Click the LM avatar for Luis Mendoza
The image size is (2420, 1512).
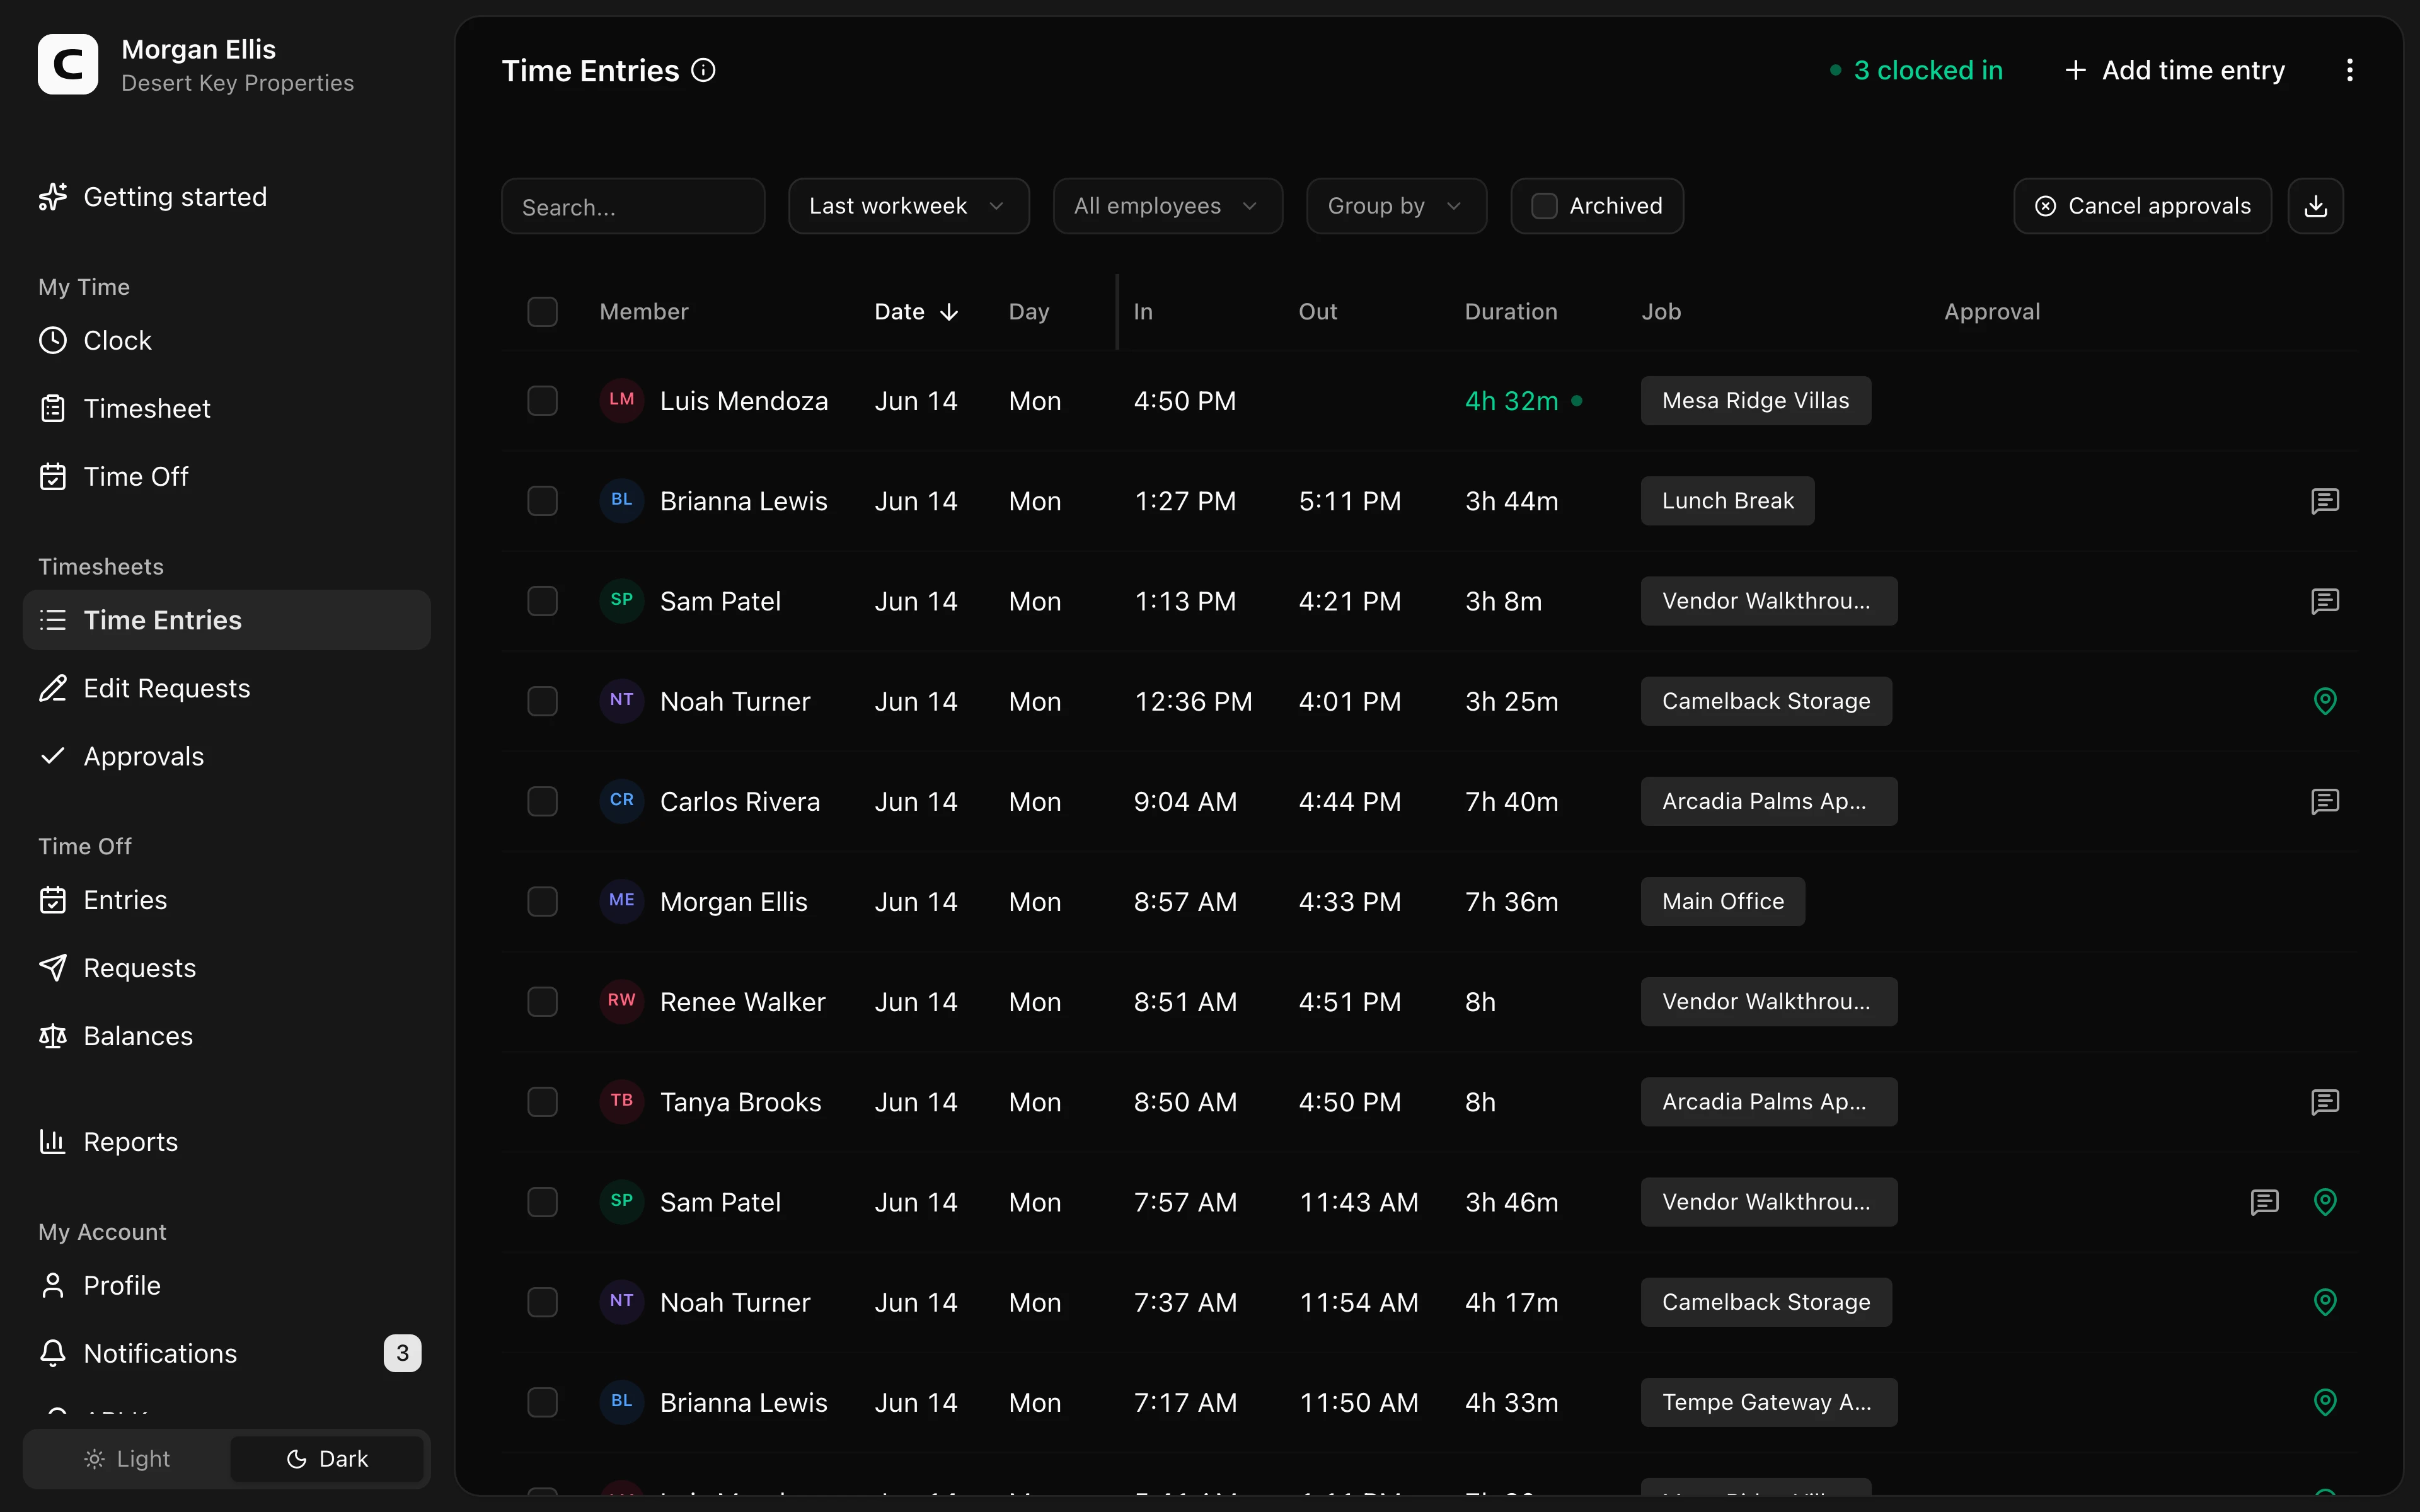(x=621, y=400)
